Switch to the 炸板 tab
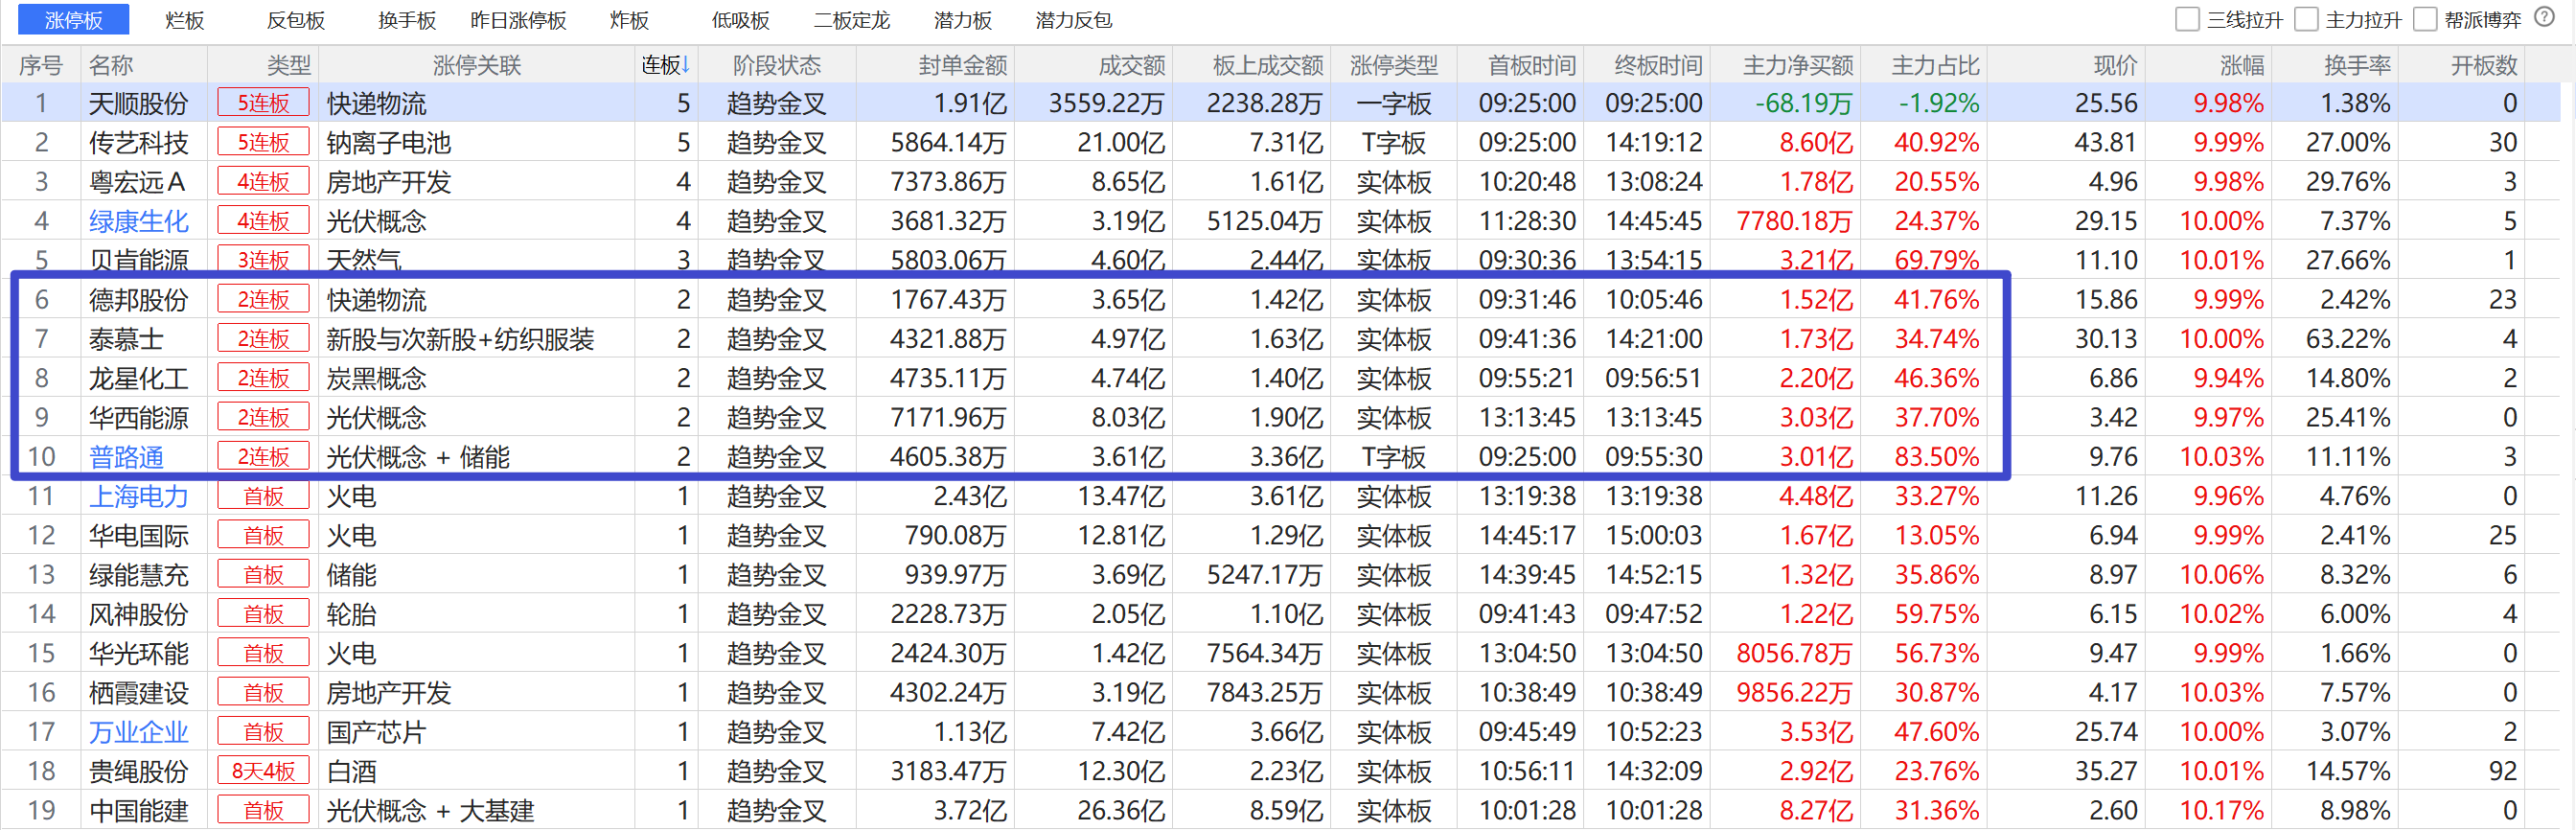The image size is (2576, 830). pyautogui.click(x=629, y=20)
